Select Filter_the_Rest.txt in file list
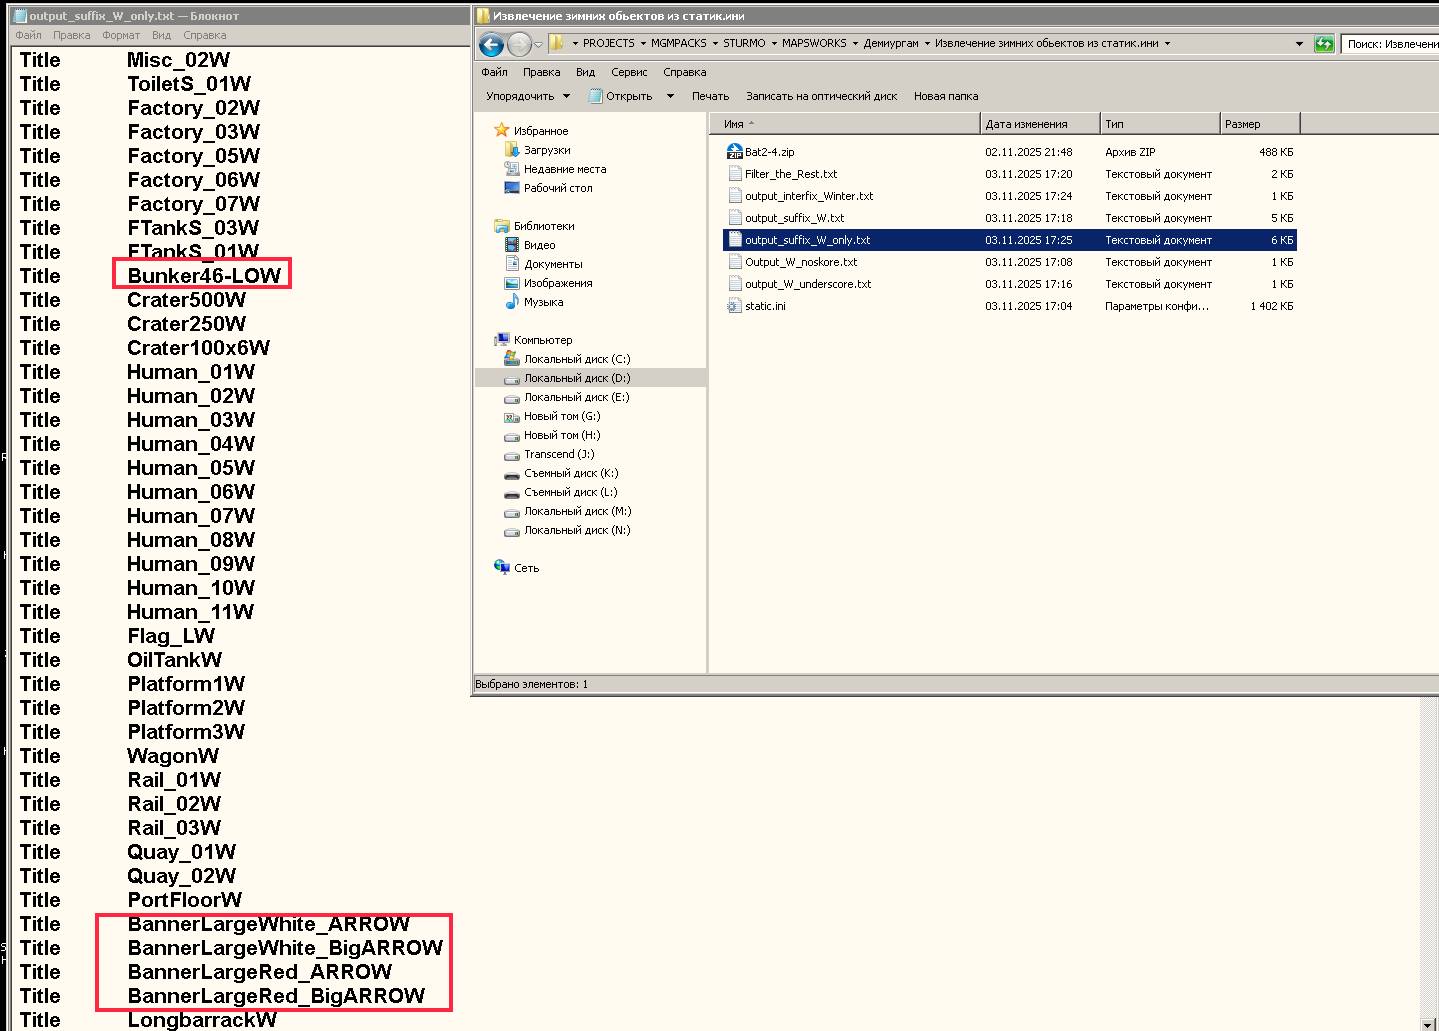 [x=790, y=174]
